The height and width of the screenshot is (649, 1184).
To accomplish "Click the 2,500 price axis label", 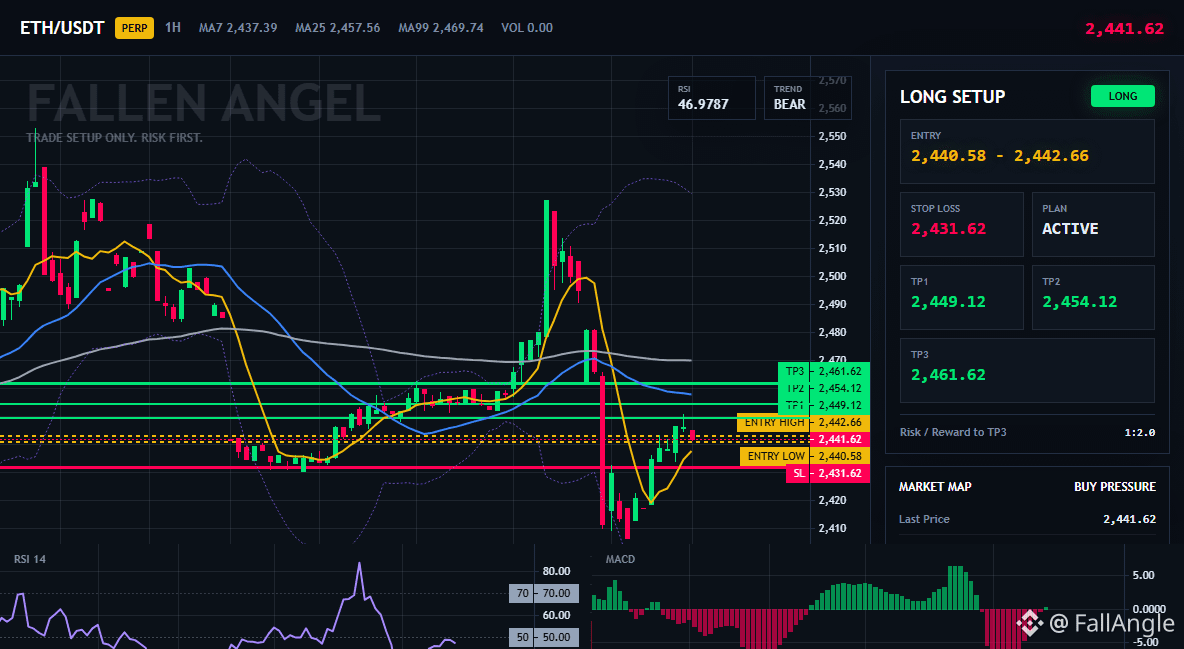I will pos(832,277).
